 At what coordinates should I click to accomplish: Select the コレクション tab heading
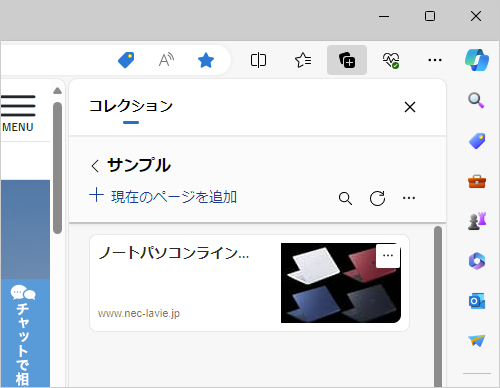pyautogui.click(x=131, y=106)
